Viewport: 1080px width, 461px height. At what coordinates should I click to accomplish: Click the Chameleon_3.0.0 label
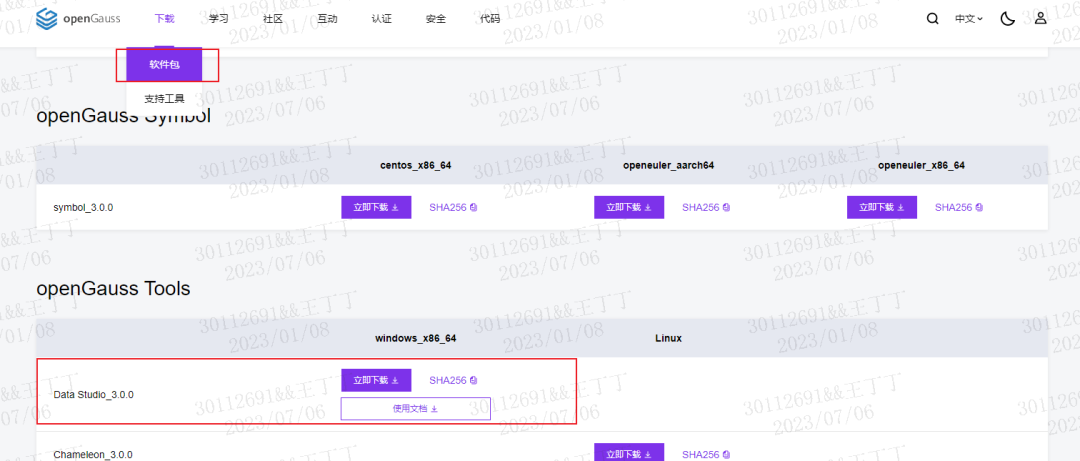point(92,455)
